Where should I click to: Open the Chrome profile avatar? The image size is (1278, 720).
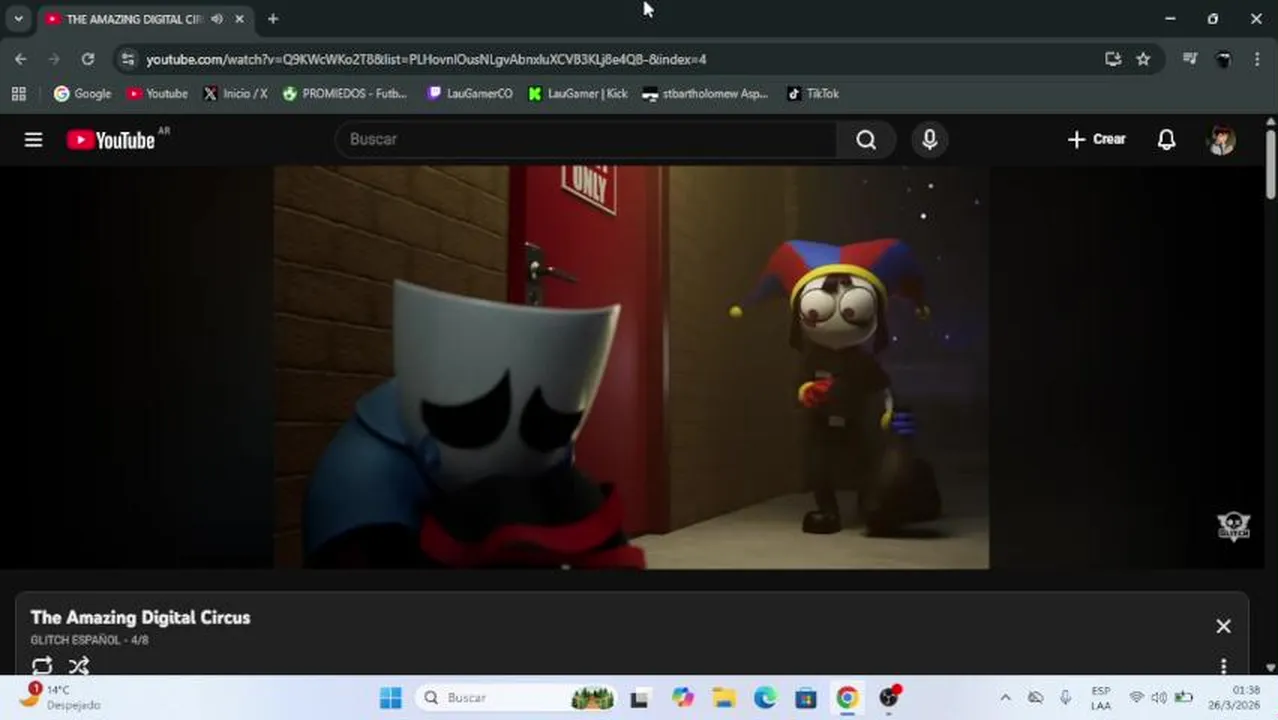pyautogui.click(x=1223, y=59)
